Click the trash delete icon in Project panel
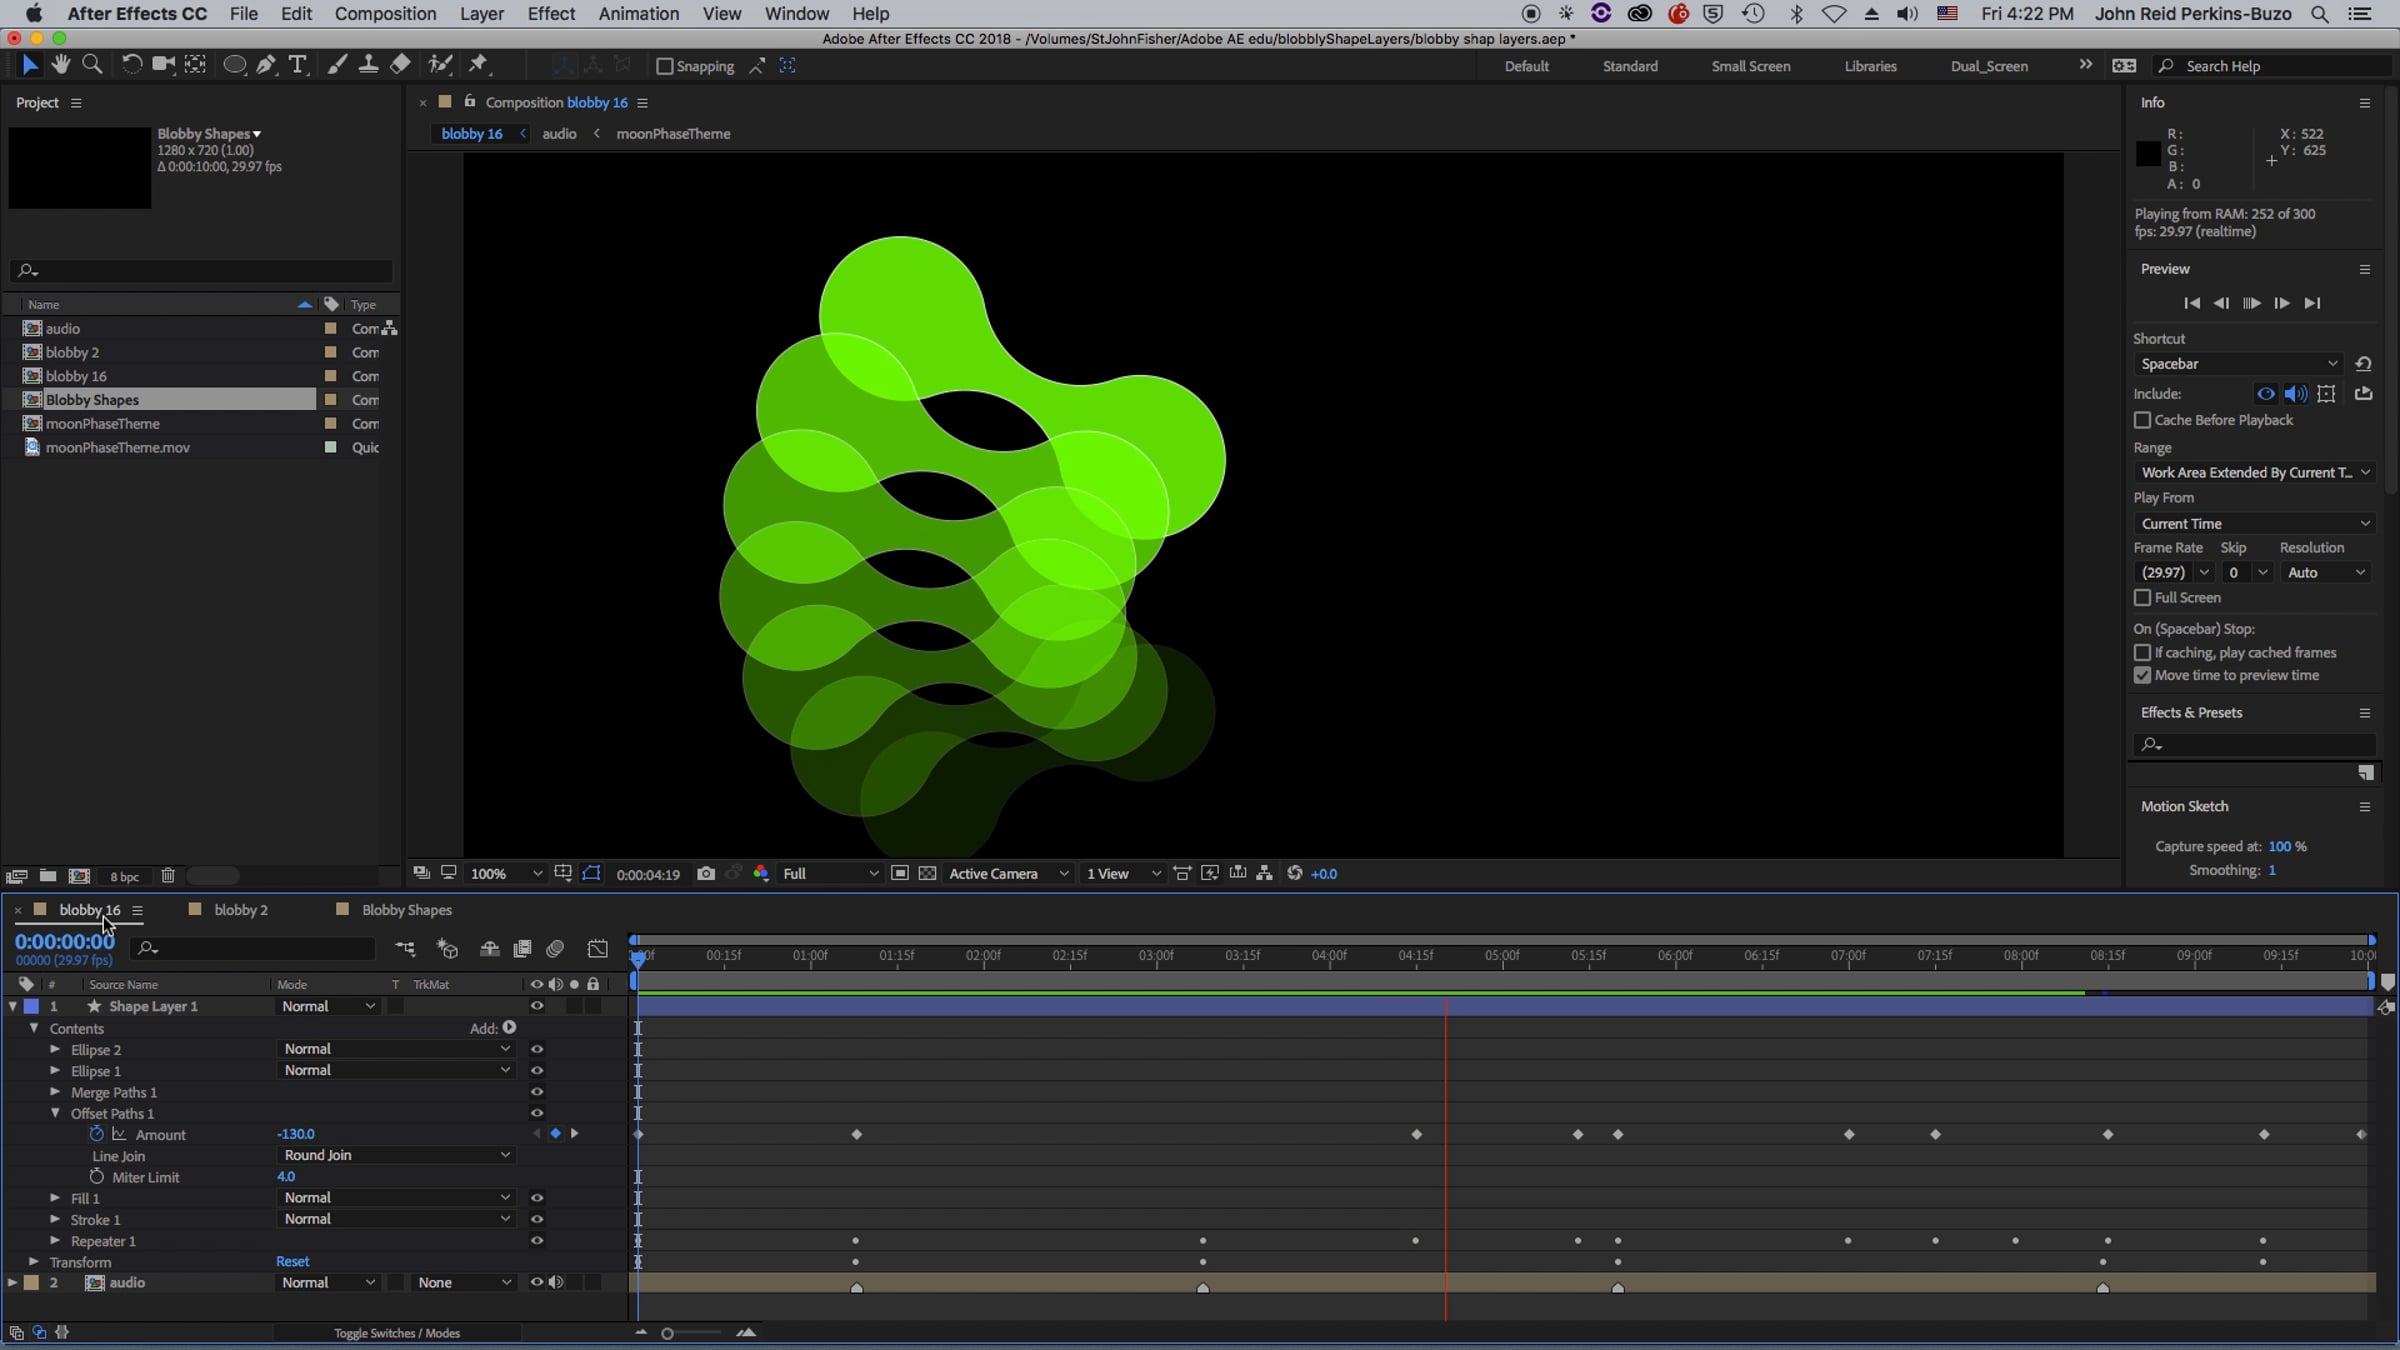Image resolution: width=2400 pixels, height=1350 pixels. 168,876
